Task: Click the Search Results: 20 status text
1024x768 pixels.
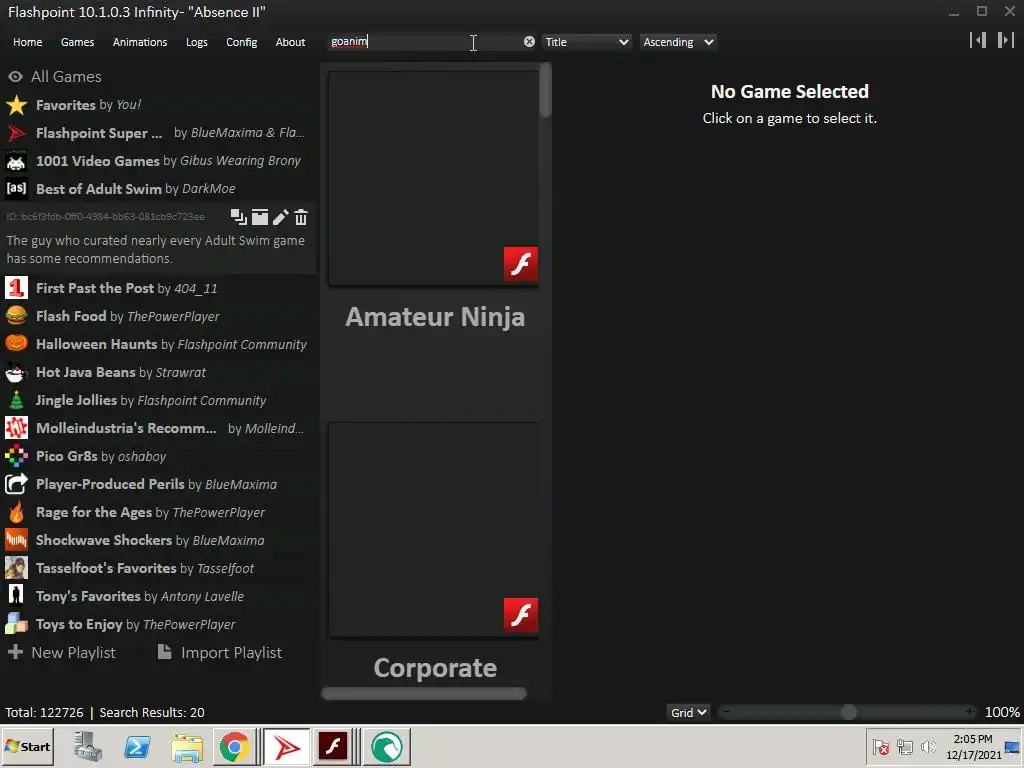Action: [x=152, y=712]
